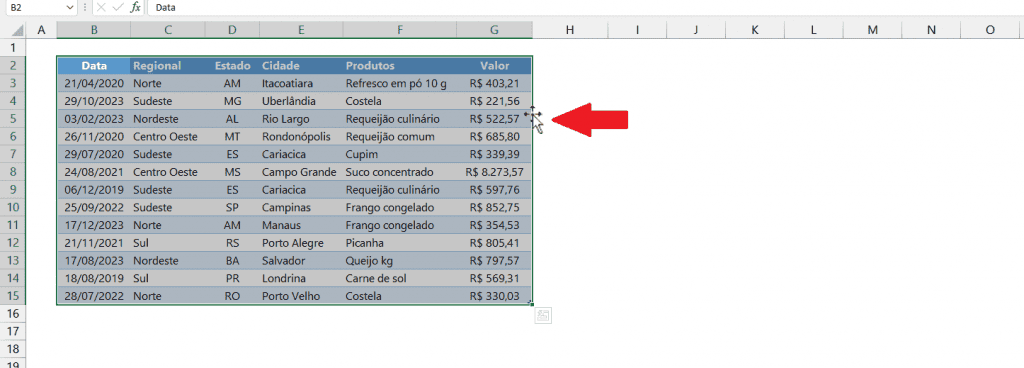Select row 1 header
This screenshot has width=1024, height=368.
[13, 48]
